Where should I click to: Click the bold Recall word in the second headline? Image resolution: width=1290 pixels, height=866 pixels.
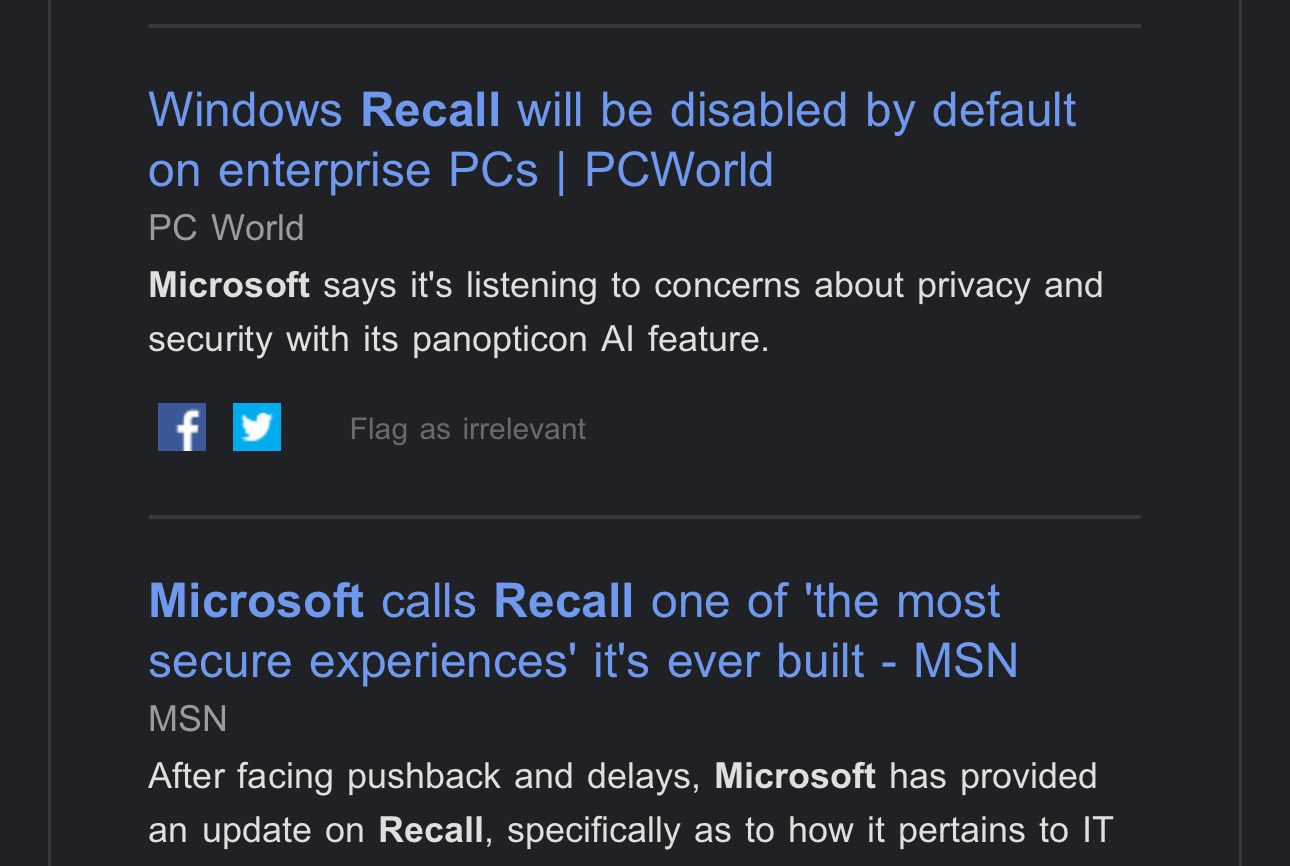(563, 601)
